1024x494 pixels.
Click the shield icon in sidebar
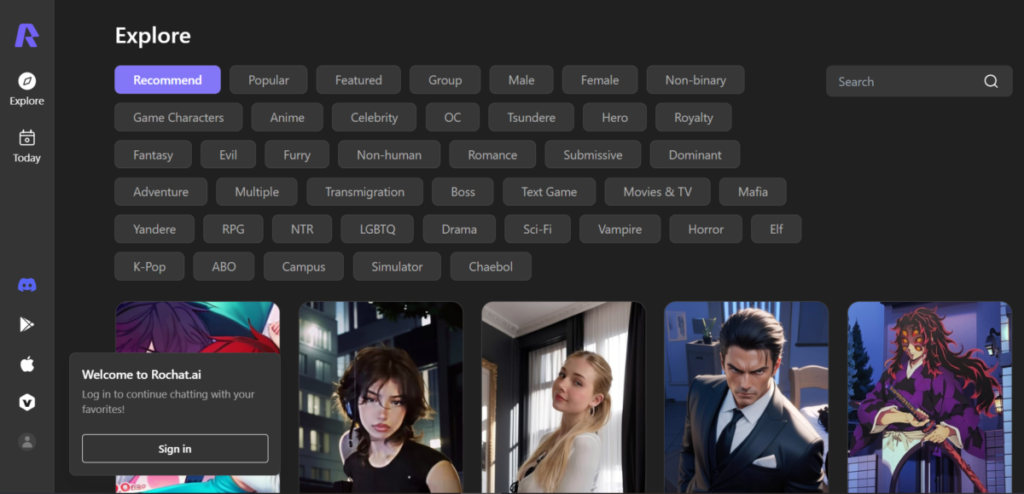(x=27, y=402)
